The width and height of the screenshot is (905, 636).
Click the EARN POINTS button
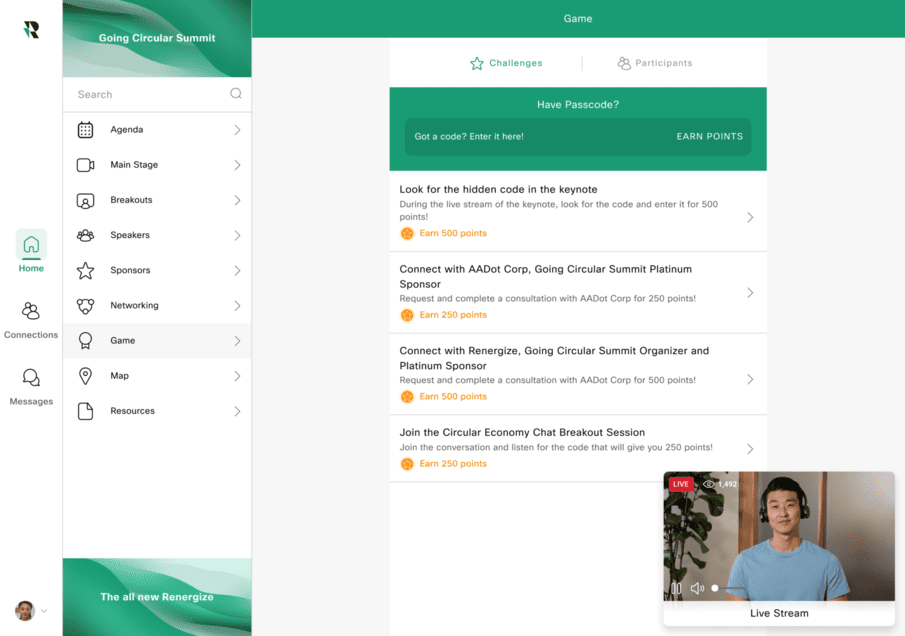(x=709, y=137)
